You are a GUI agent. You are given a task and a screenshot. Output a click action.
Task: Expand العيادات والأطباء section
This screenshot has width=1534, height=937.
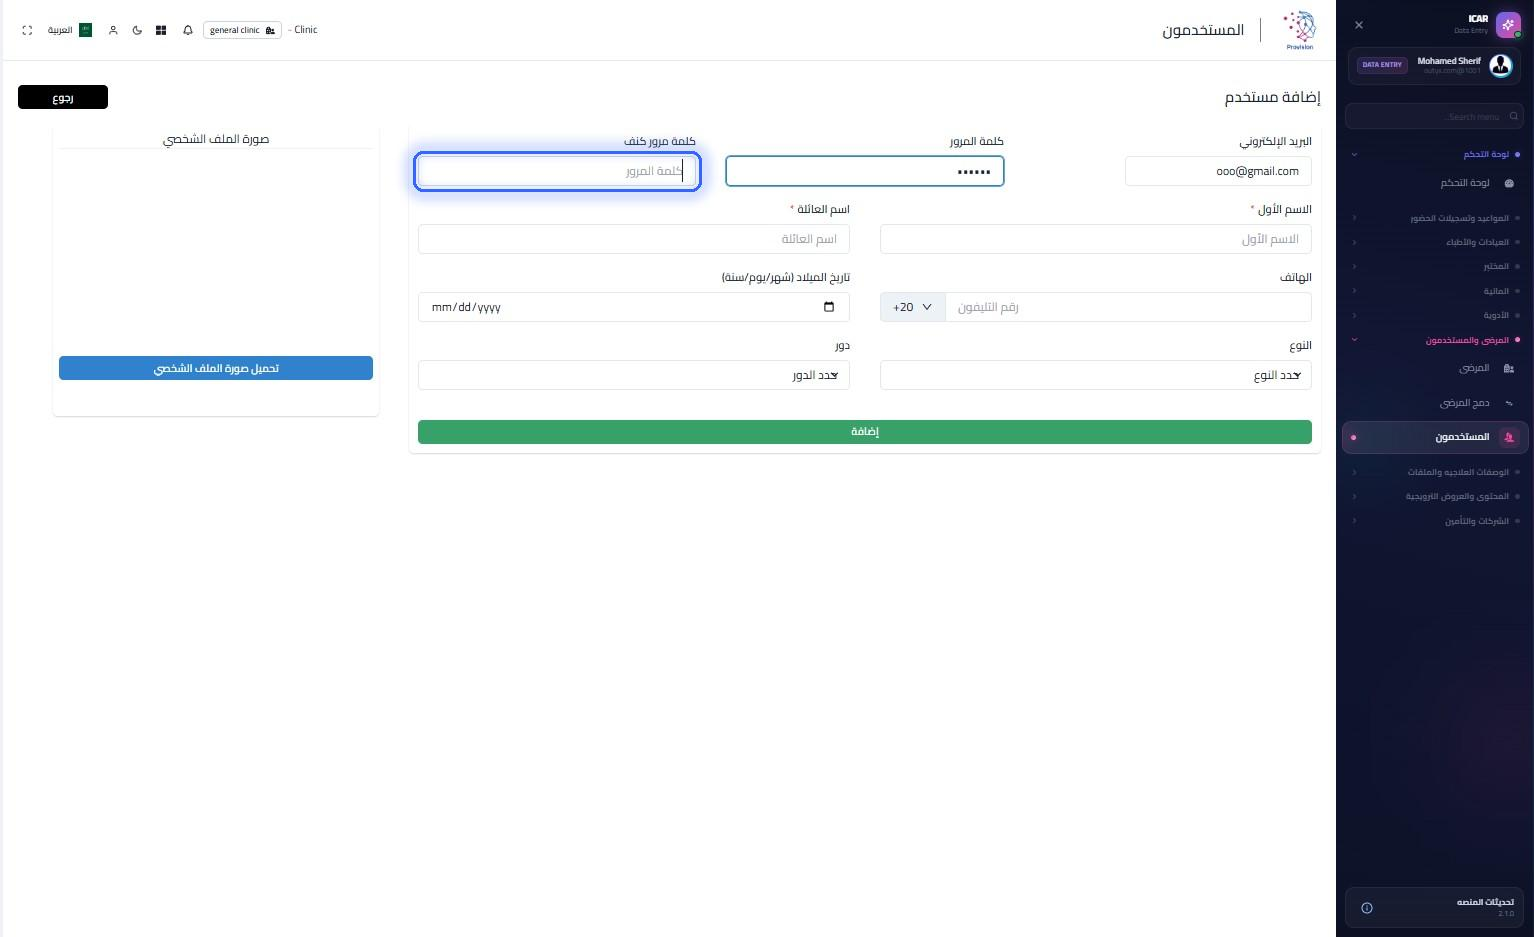(1435, 242)
